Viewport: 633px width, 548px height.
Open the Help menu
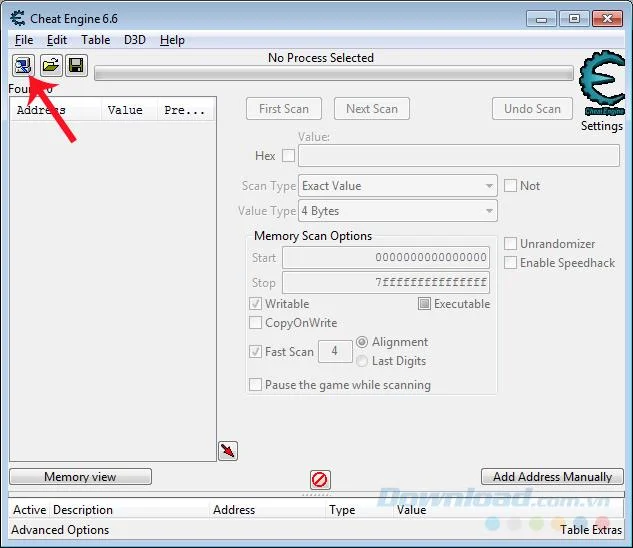pos(172,40)
